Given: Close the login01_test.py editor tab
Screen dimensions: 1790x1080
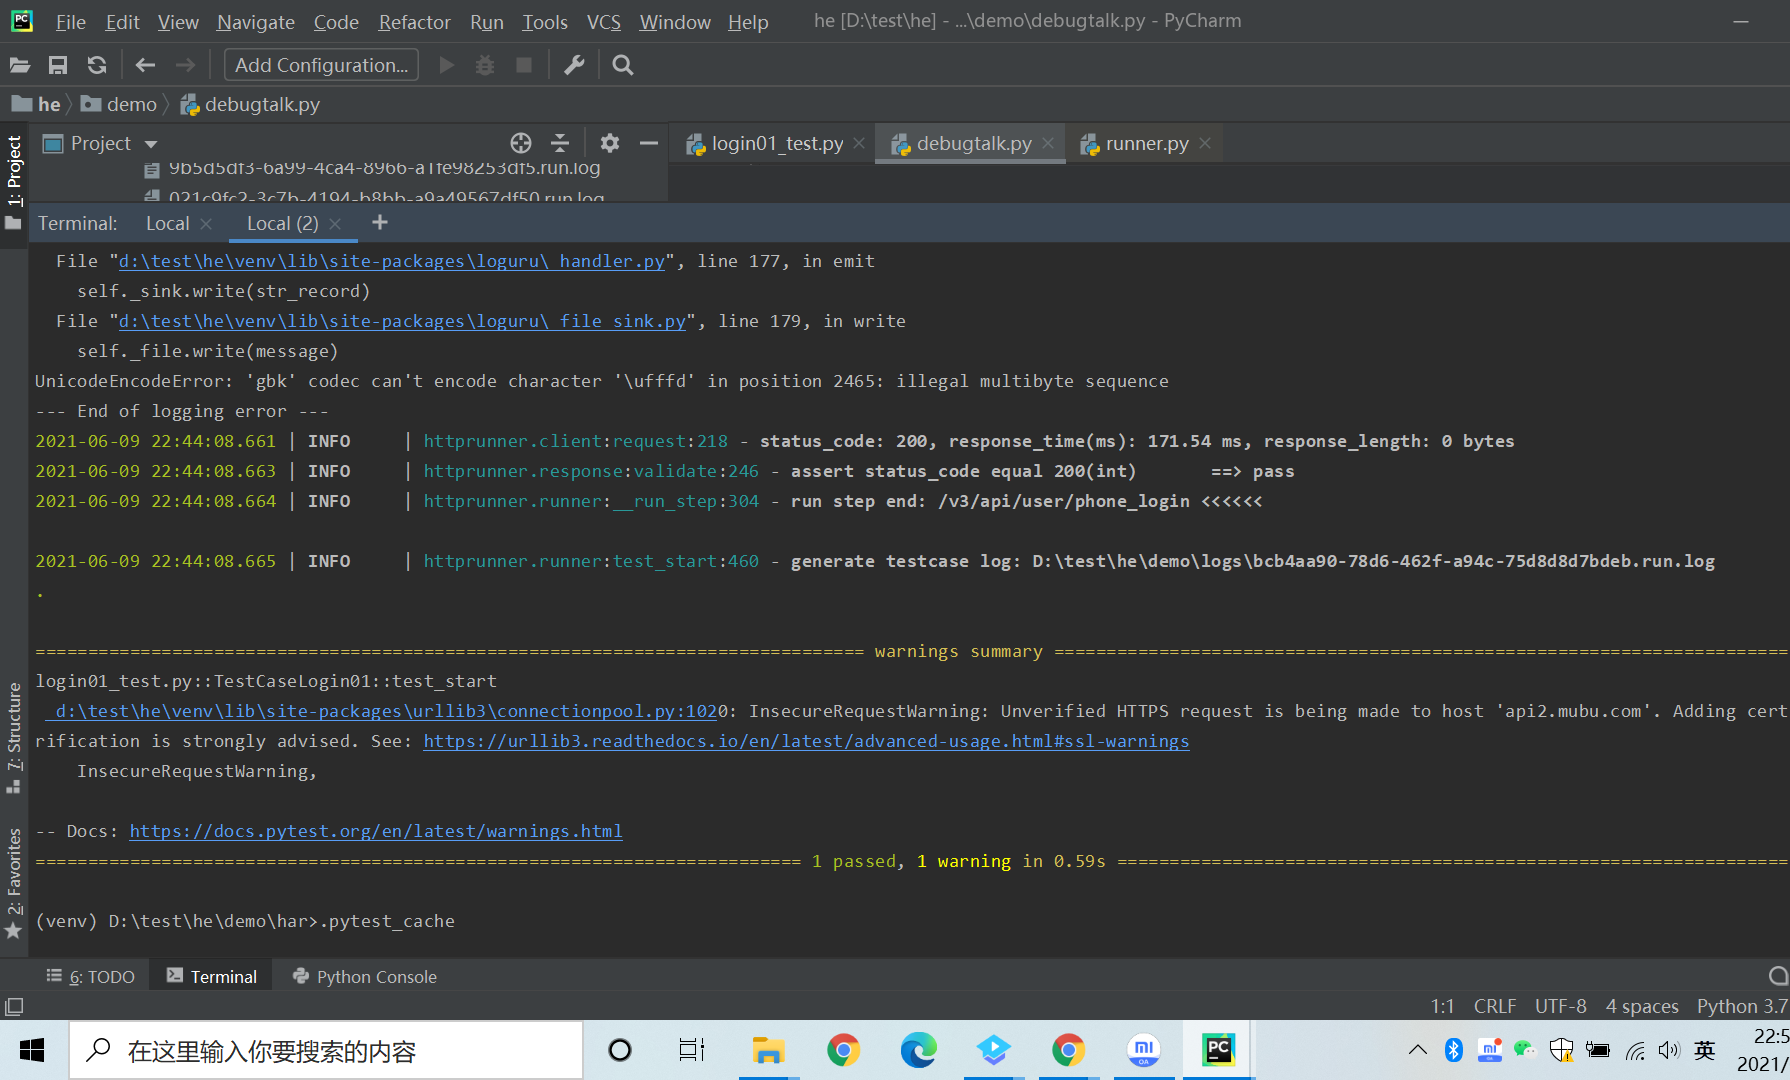Looking at the screenshot, I should (859, 144).
